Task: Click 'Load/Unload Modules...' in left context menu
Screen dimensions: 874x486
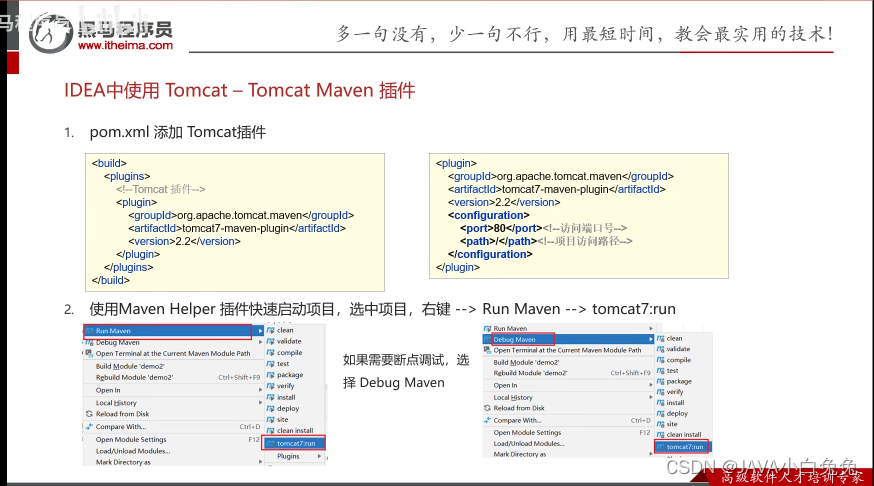Action: pos(133,451)
